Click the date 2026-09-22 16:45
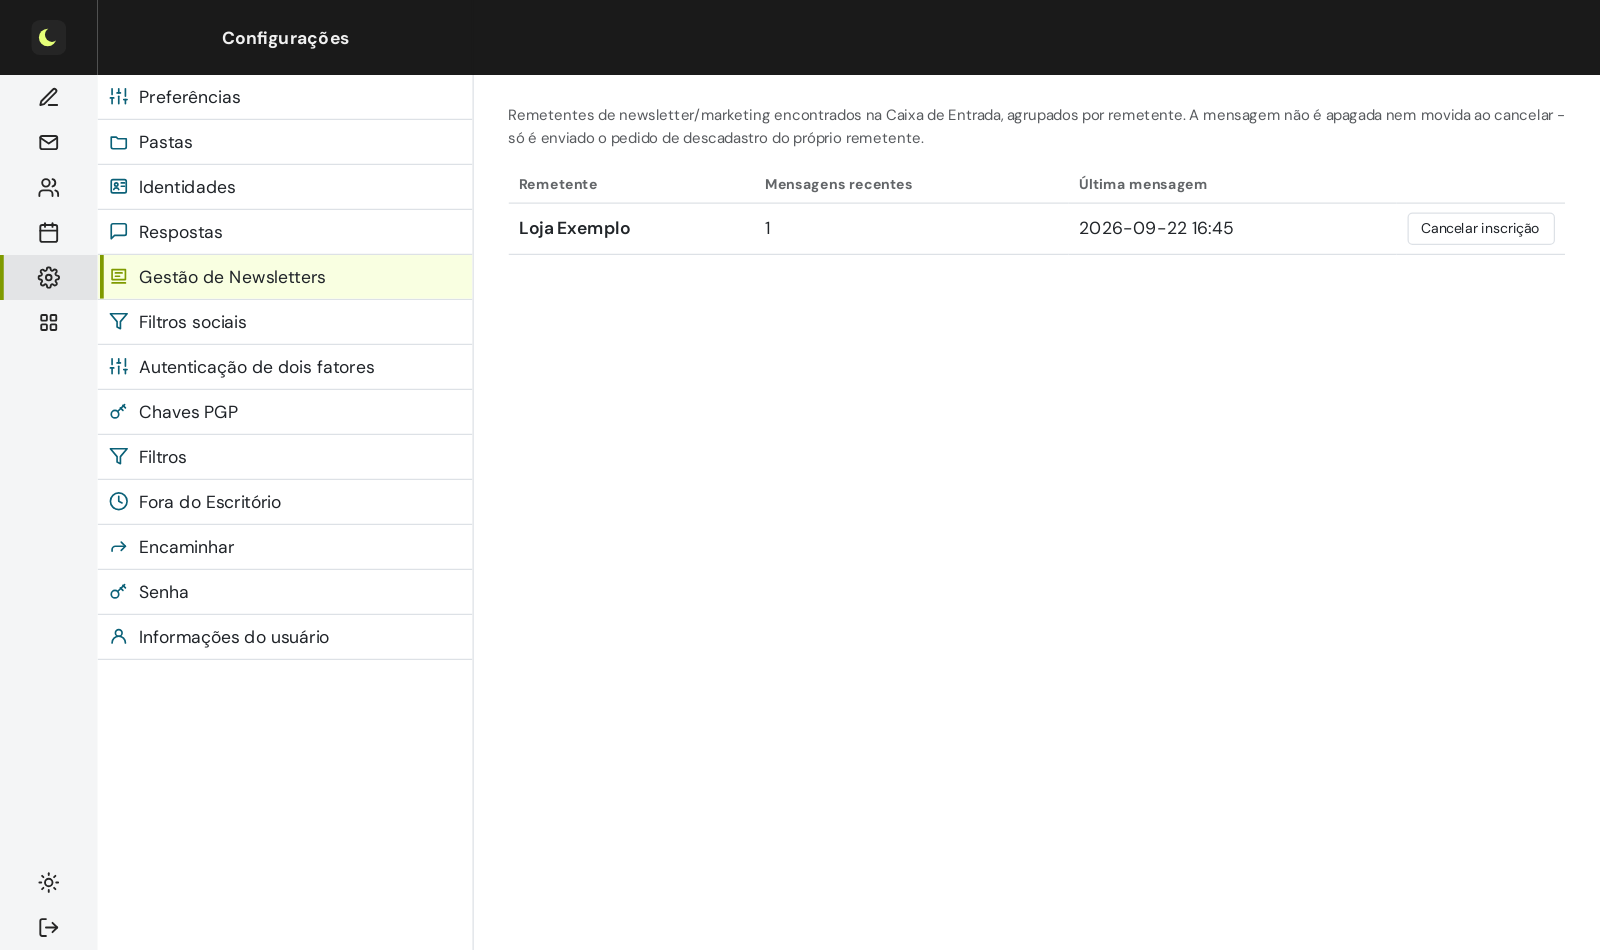 pos(1156,228)
